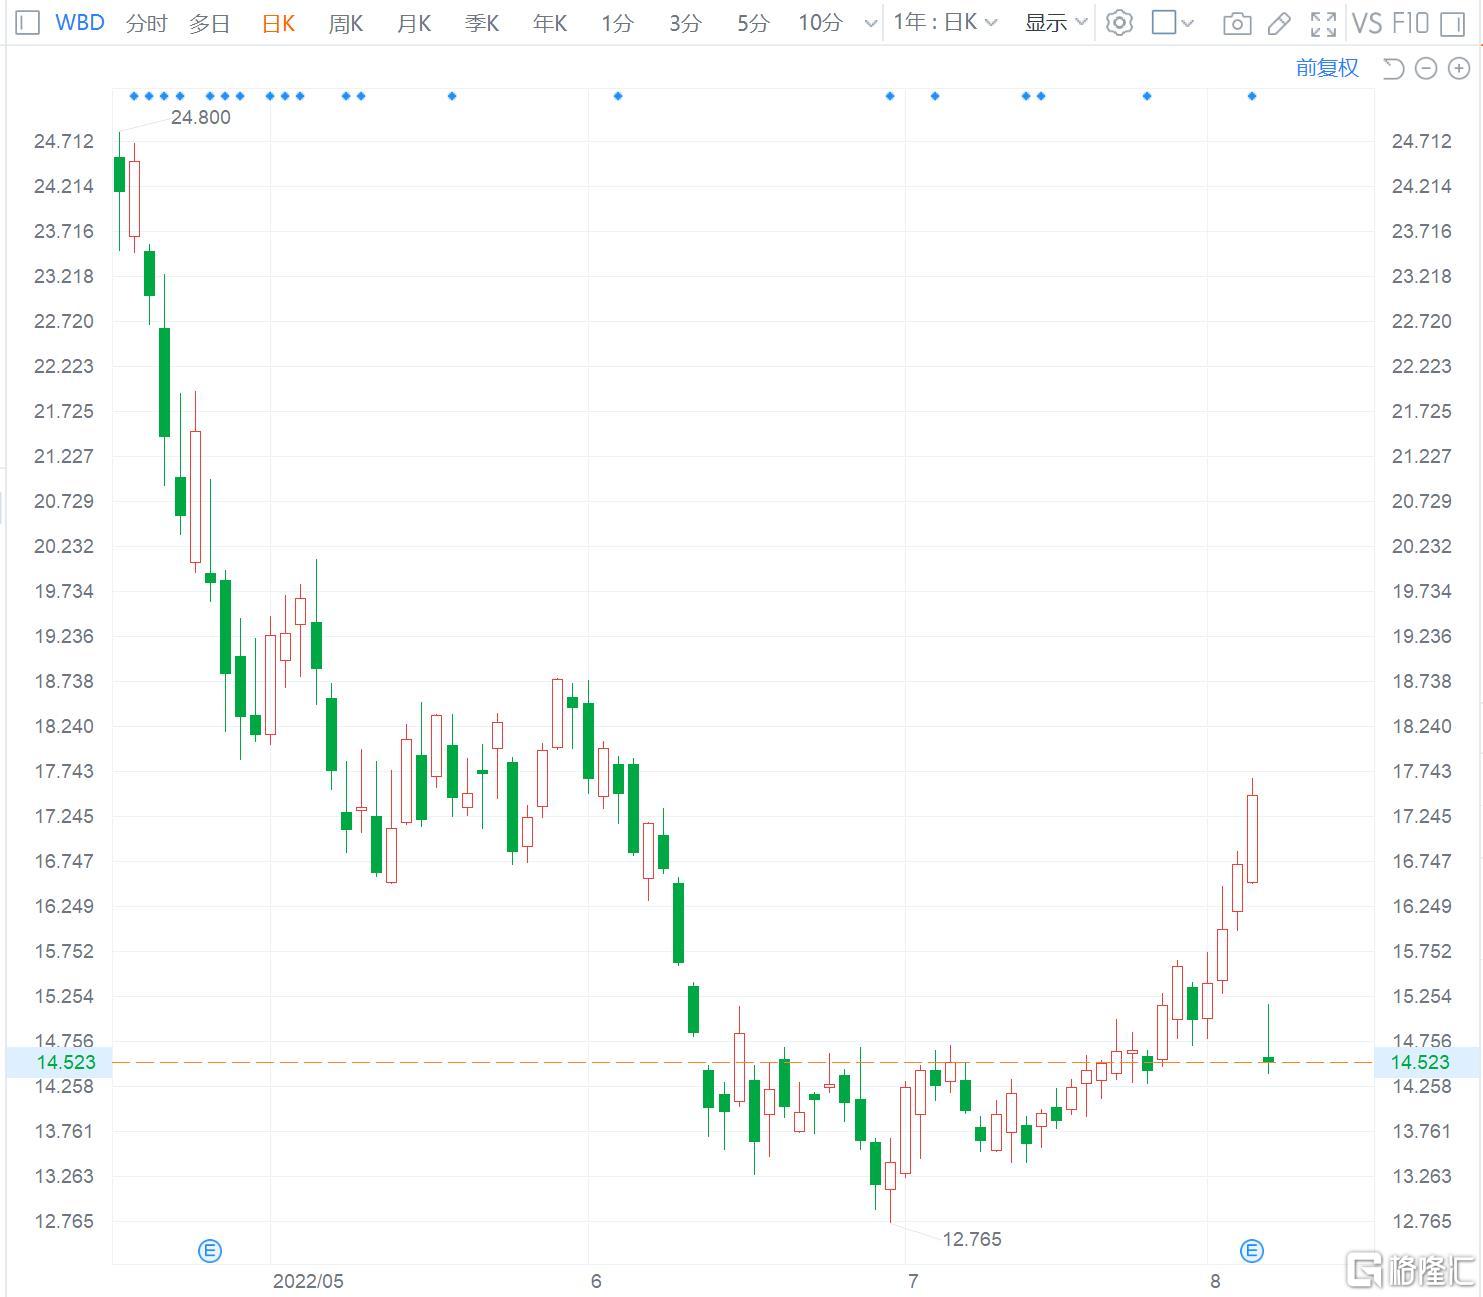The width and height of the screenshot is (1483, 1297).
Task: Expand more minute intervals after 10分
Action: pos(870,23)
